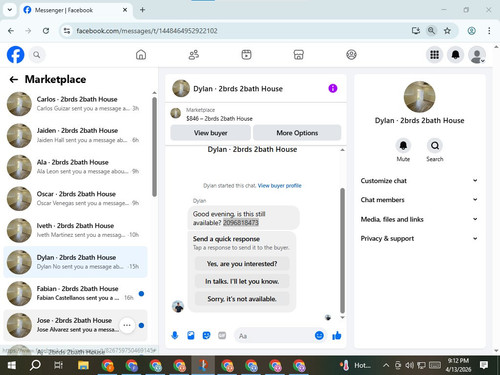500x375 pixels.
Task: Send quick reply Sorry, it's not available.
Action: coord(242,299)
